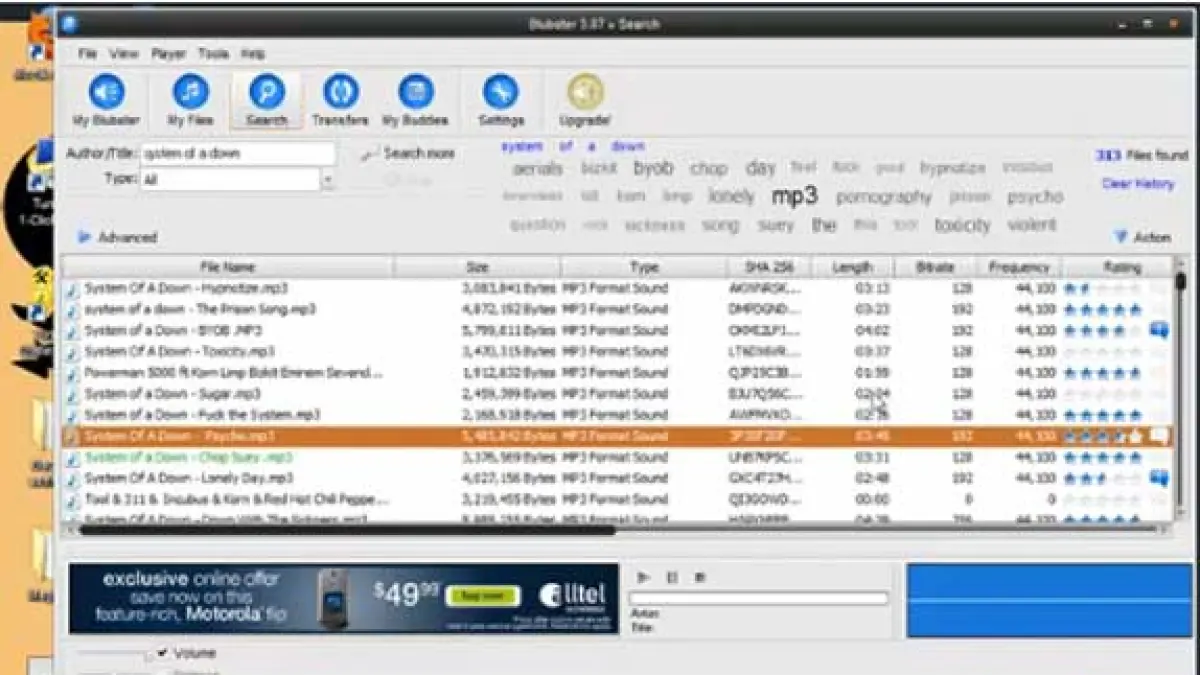Open the Type dropdown set to All
1200x675 pixels.
(x=327, y=180)
